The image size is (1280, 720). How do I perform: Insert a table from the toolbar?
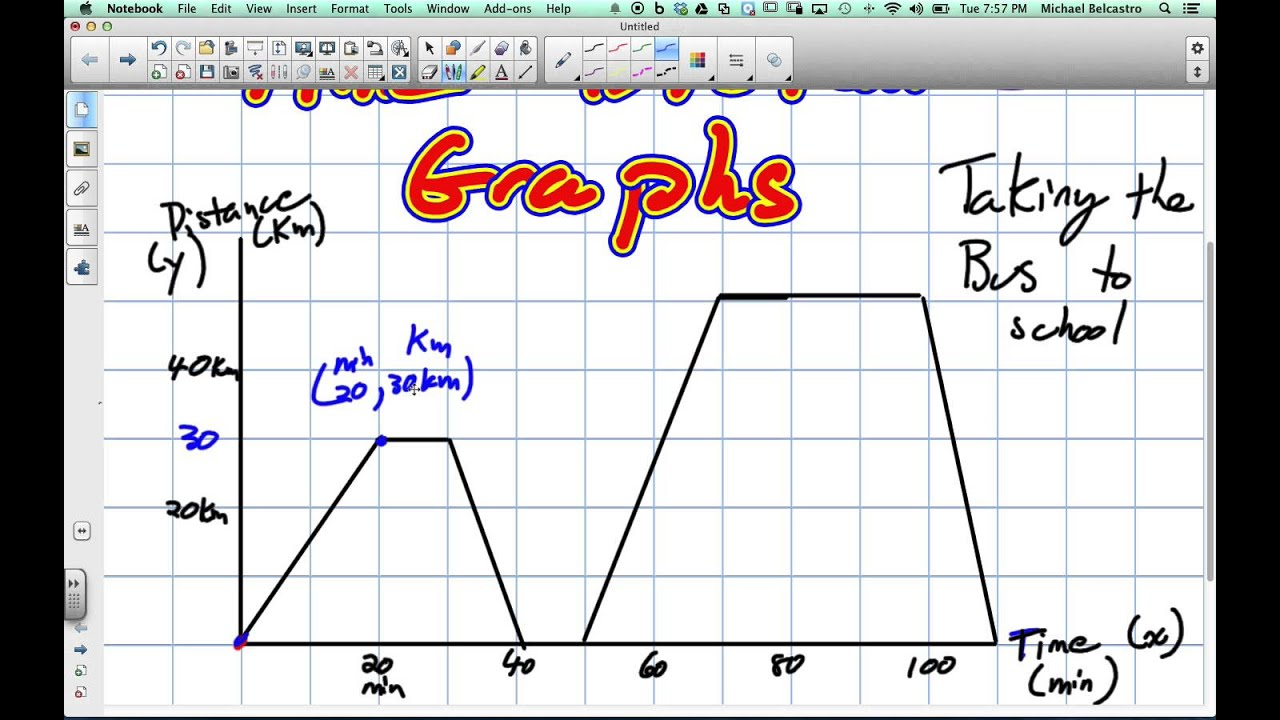pyautogui.click(x=375, y=72)
